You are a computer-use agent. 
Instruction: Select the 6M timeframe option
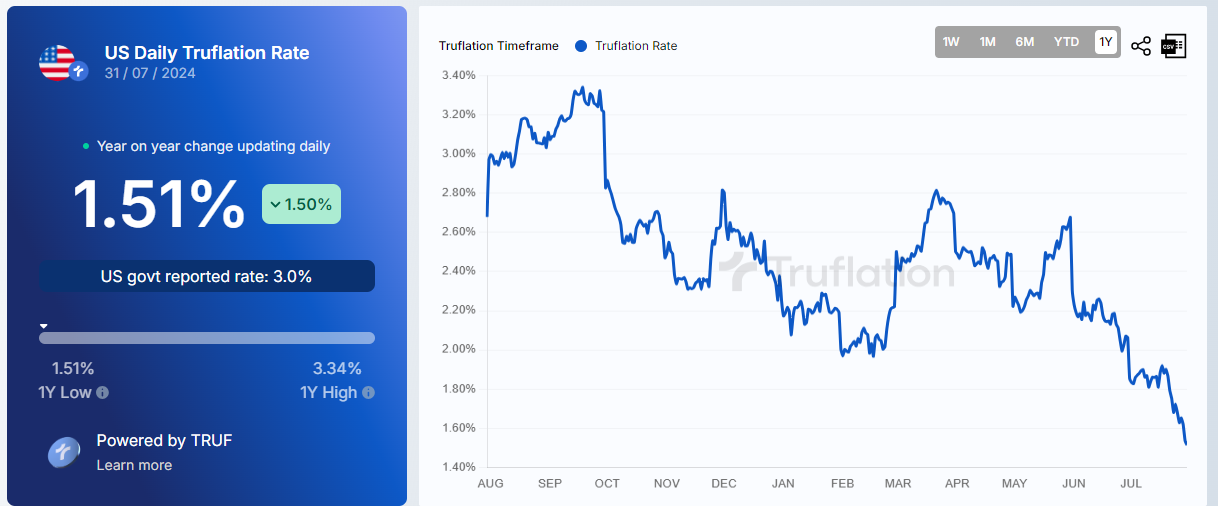tap(1024, 42)
